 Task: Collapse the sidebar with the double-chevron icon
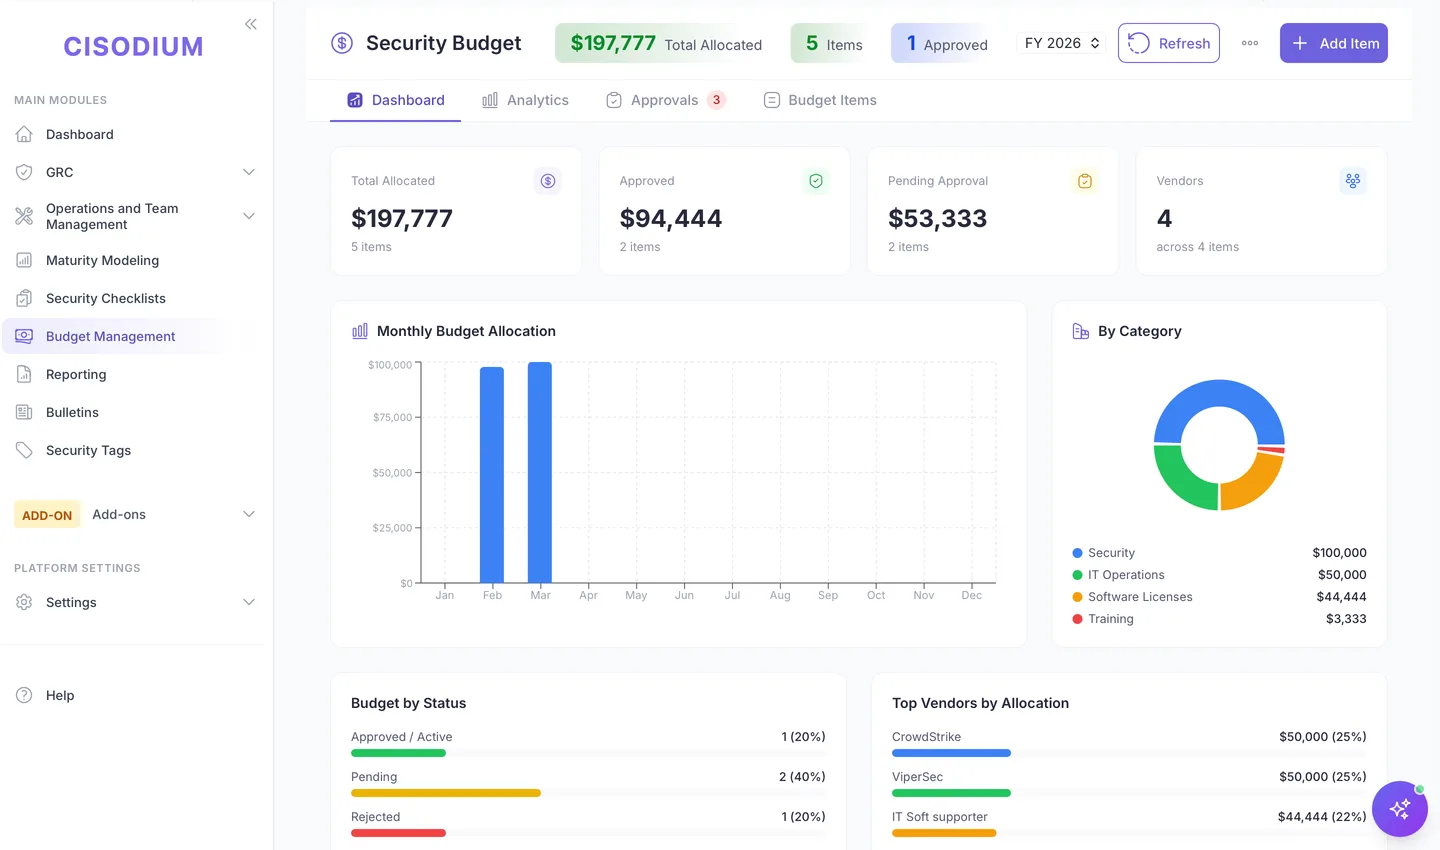(x=250, y=24)
